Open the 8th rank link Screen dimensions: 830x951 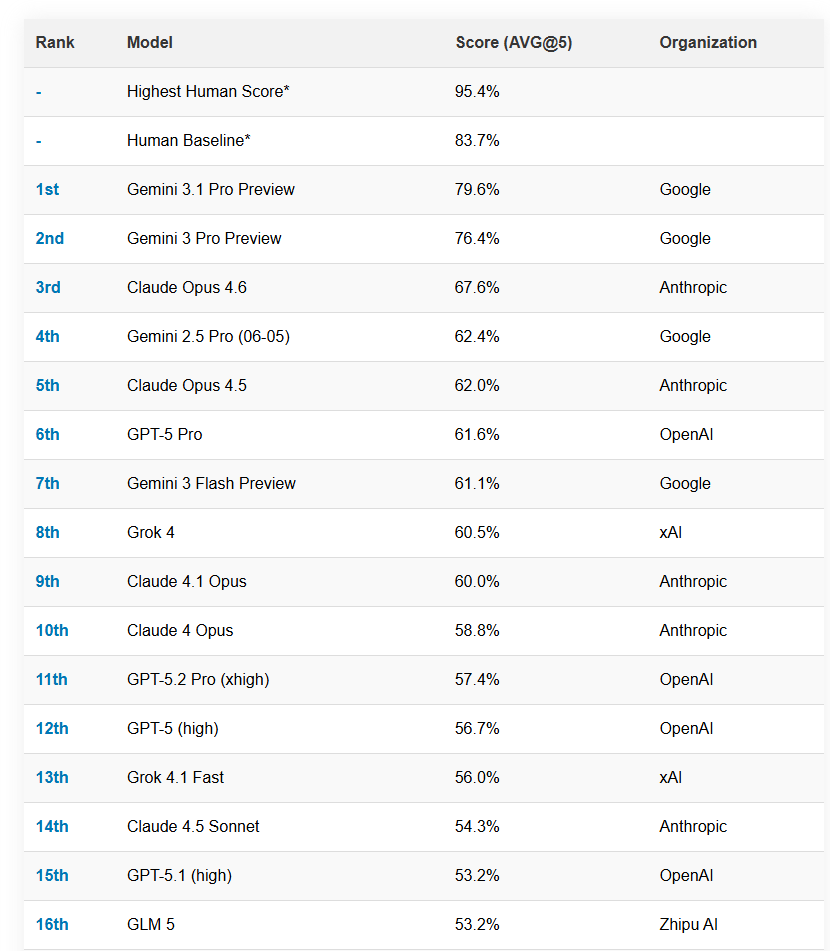(47, 533)
